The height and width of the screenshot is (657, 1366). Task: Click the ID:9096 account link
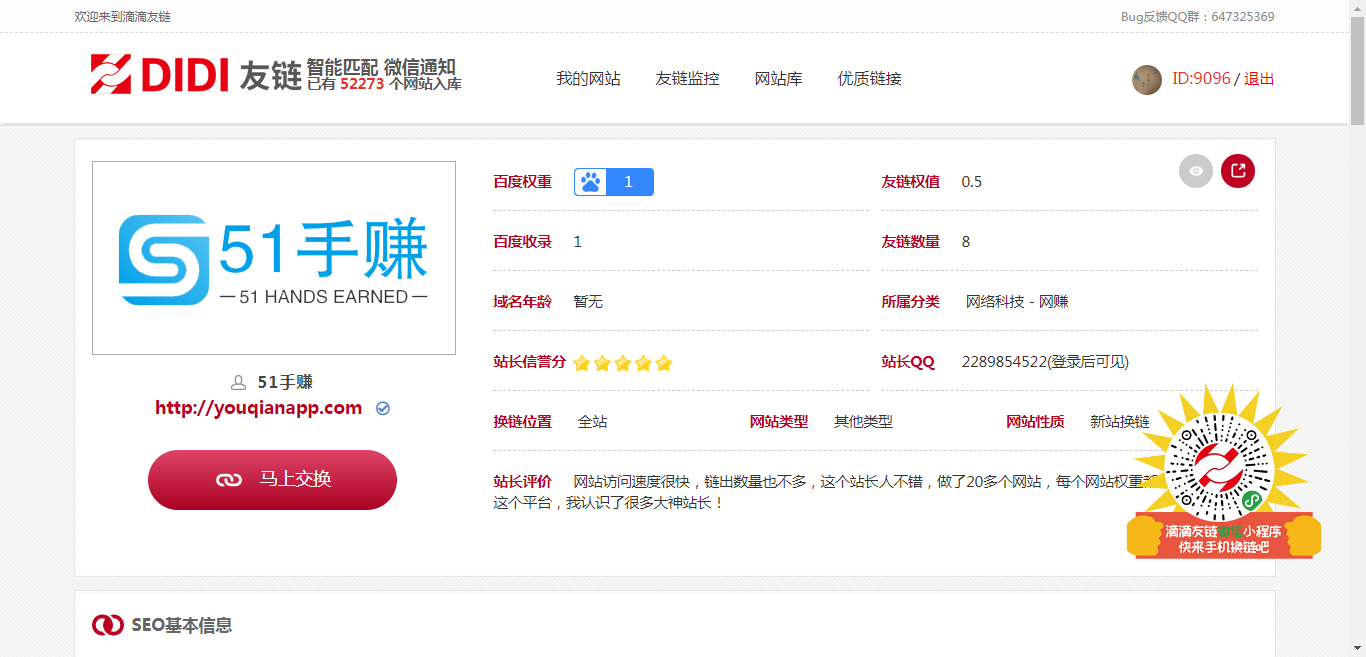coord(1201,79)
